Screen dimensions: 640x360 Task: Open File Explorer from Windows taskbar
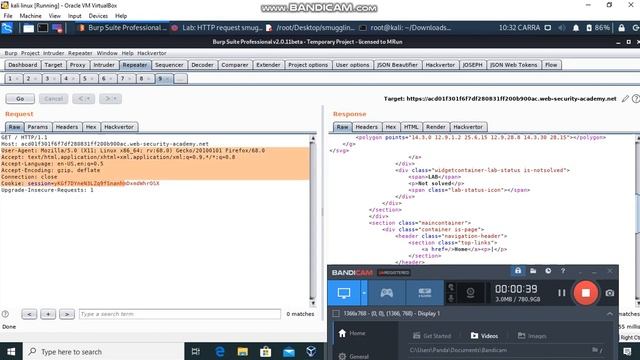(242, 351)
